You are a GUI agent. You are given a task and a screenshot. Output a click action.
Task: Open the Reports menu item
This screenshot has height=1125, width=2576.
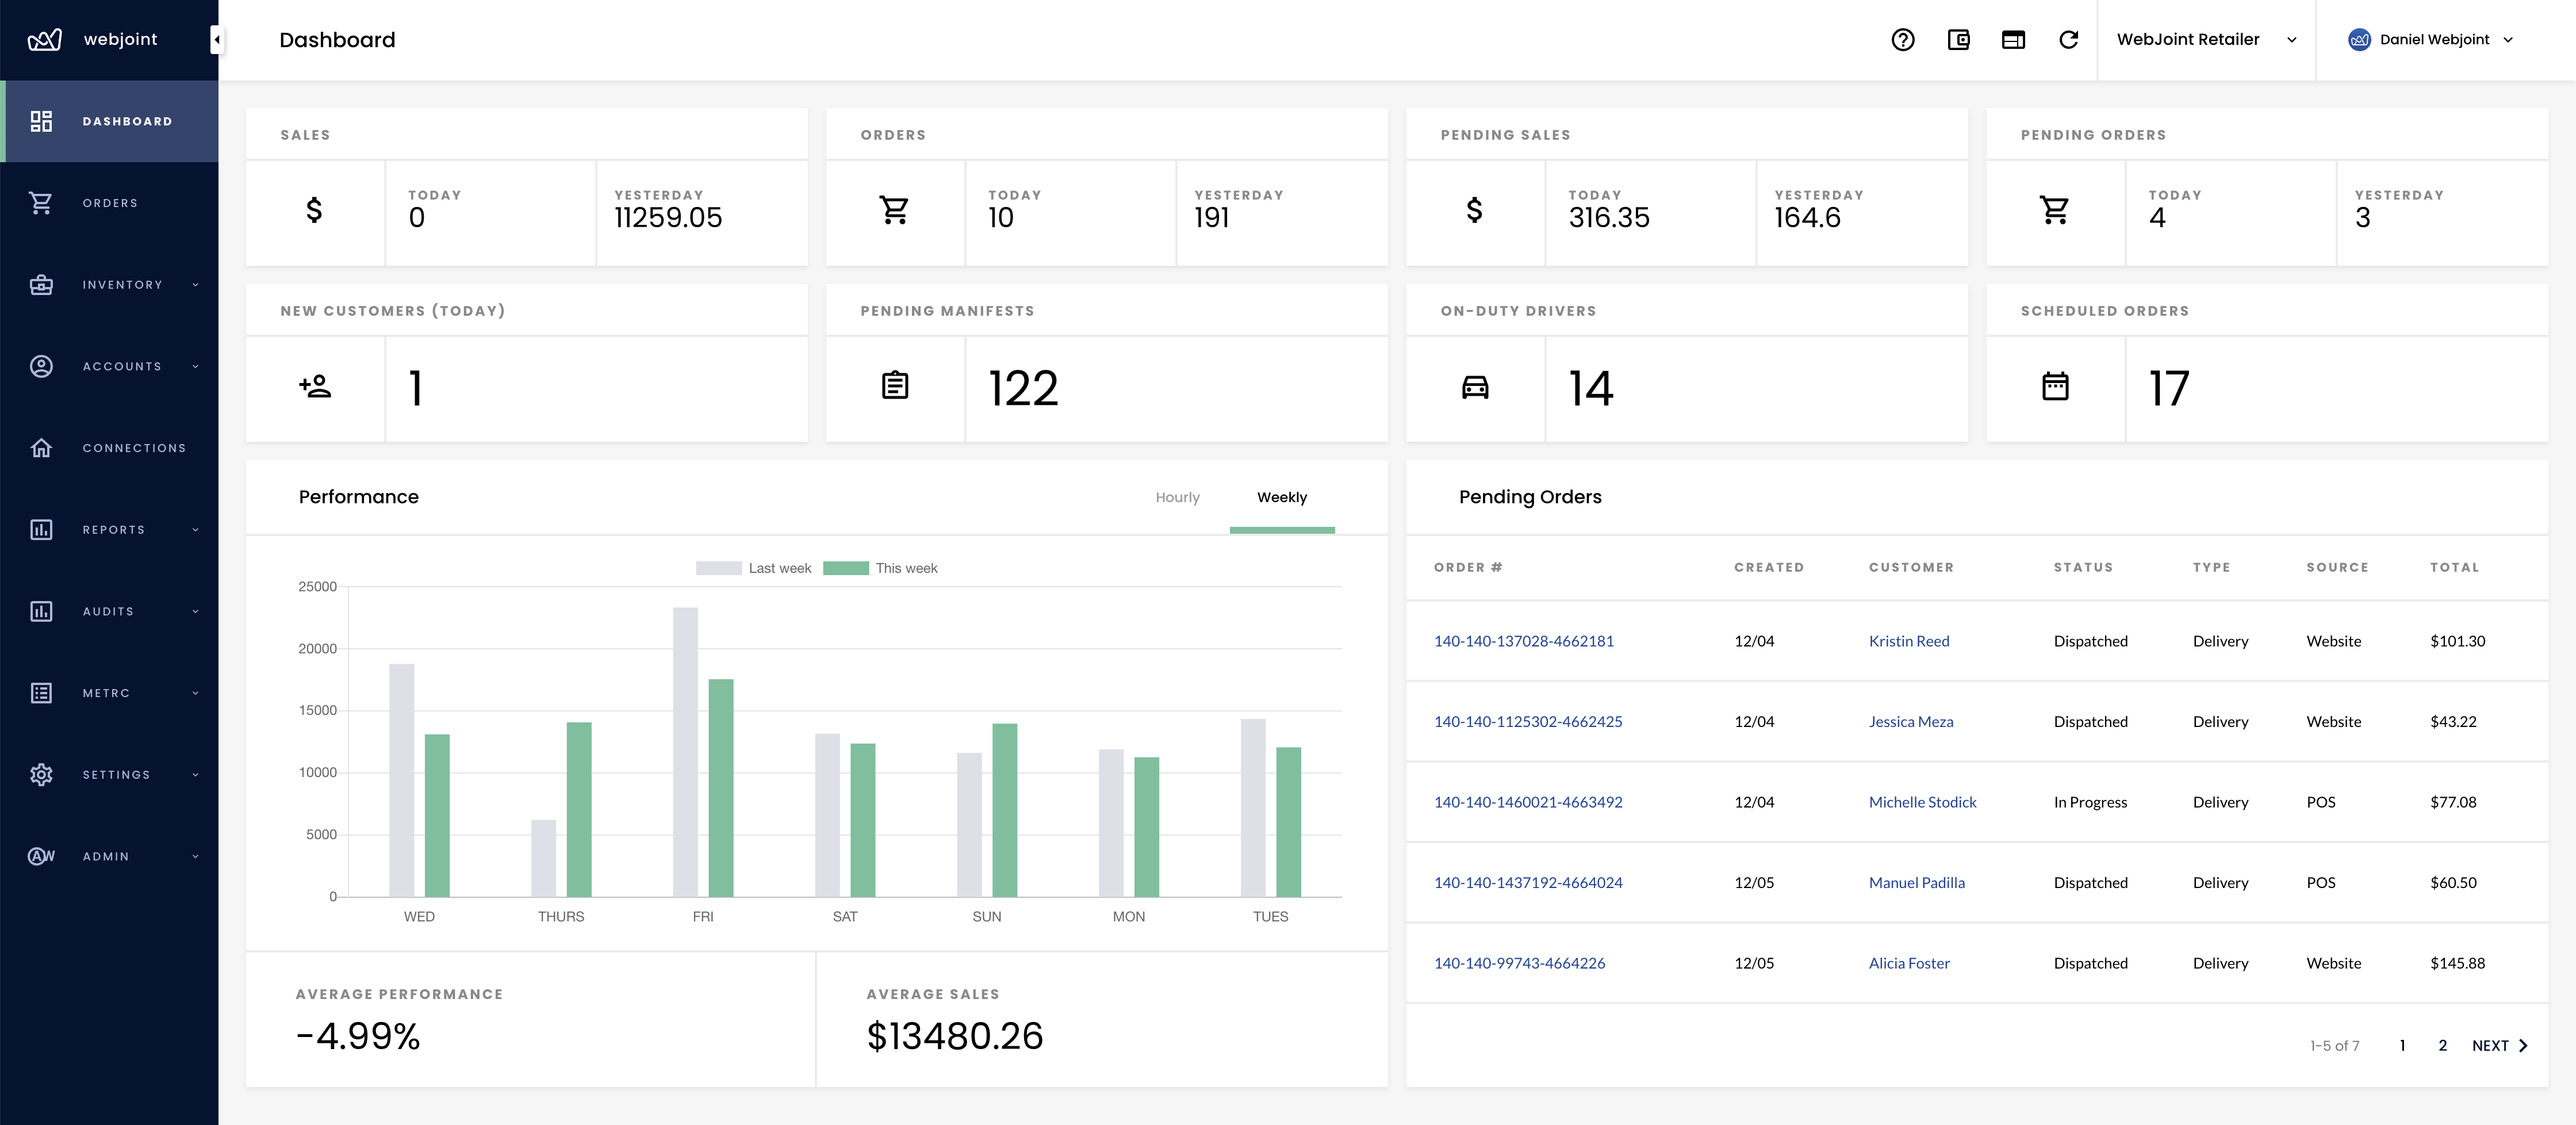click(x=113, y=530)
